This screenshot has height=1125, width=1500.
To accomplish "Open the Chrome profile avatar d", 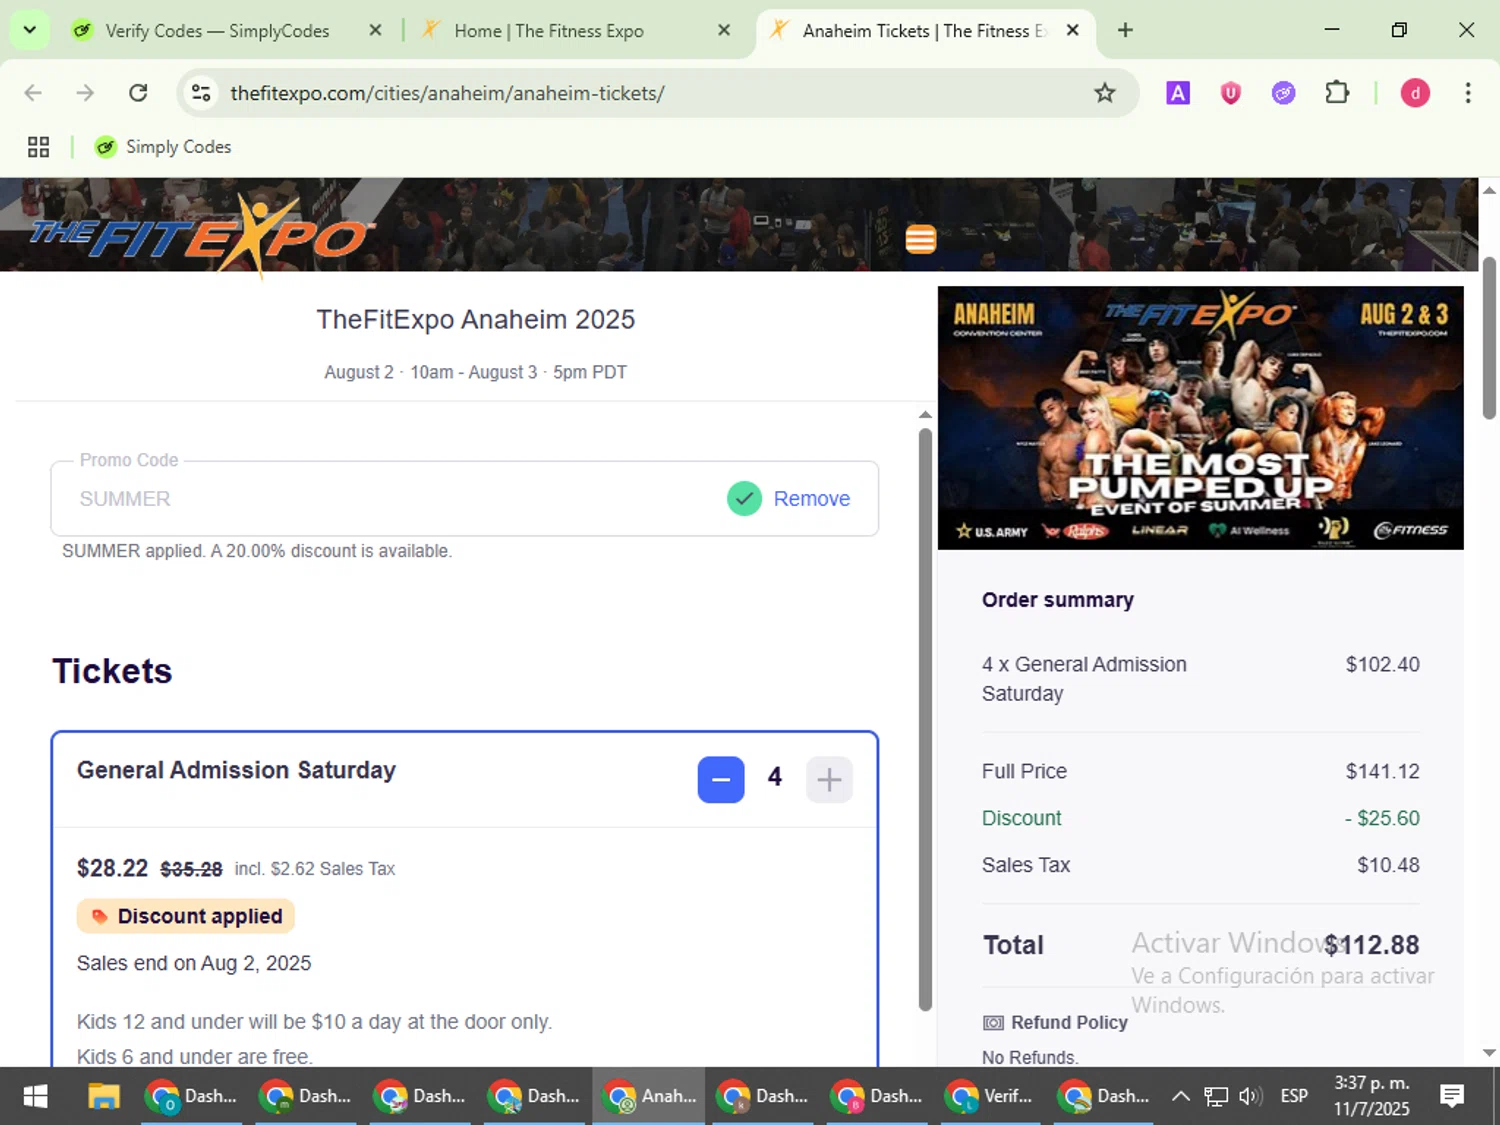I will [1415, 93].
